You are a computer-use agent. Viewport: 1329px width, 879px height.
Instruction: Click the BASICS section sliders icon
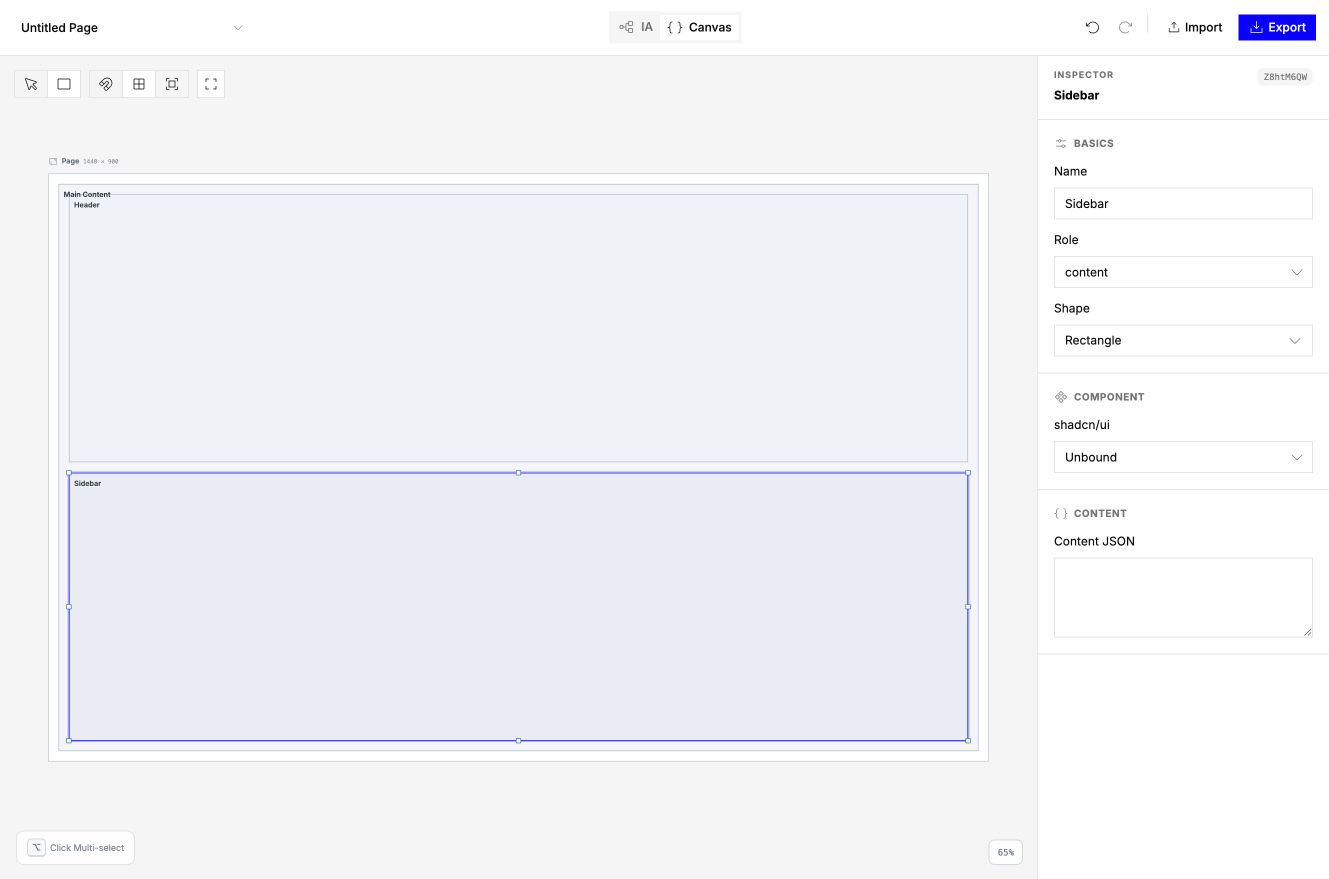point(1061,144)
